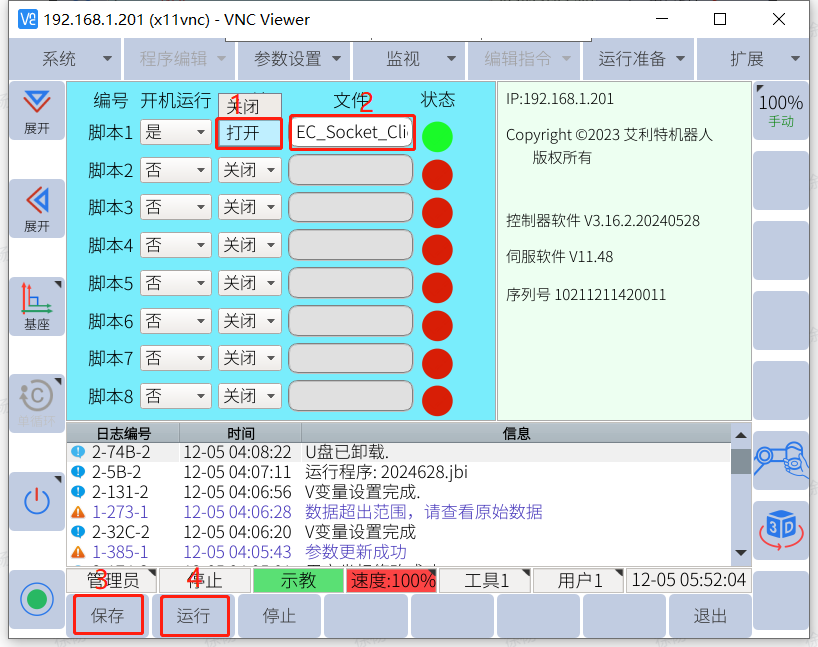
Task: Click the EC_Socket_Cli file field
Action: (351, 132)
